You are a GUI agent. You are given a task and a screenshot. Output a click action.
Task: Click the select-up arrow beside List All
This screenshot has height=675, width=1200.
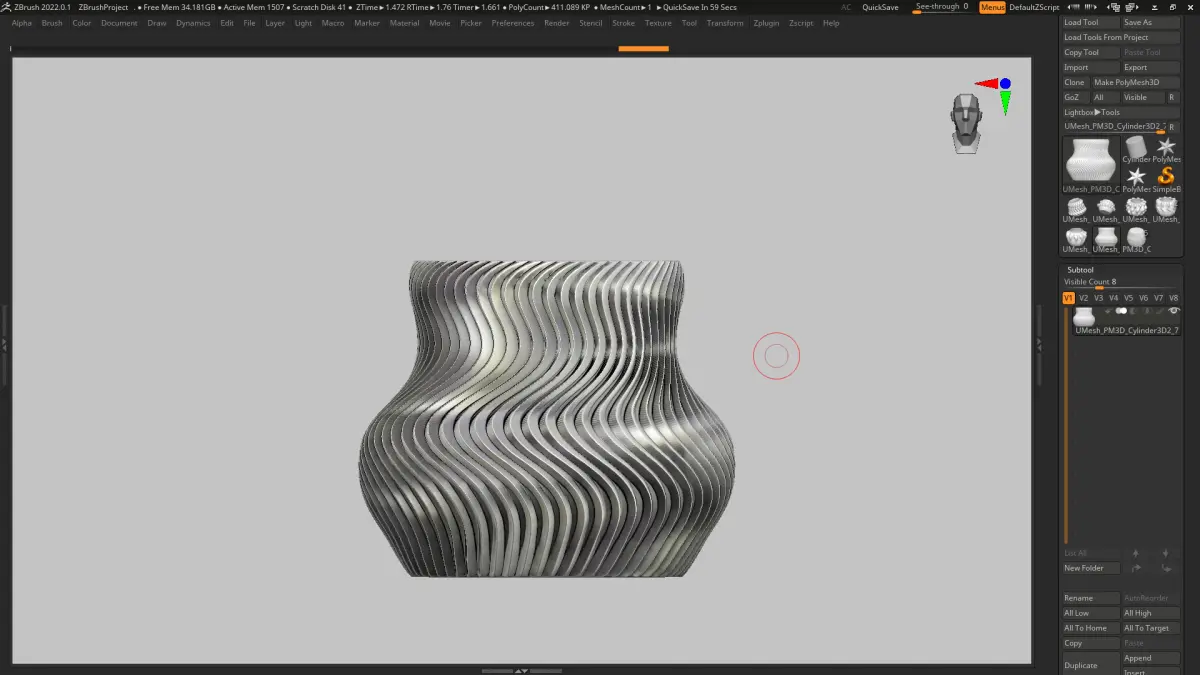tap(1136, 553)
